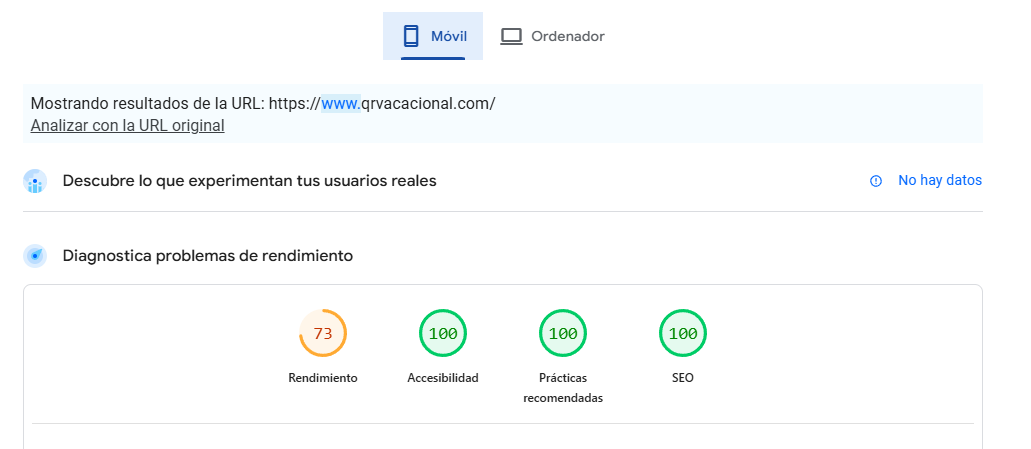Select the Prácticas recomendadas score gauge
The image size is (1031, 449).
coord(563,333)
